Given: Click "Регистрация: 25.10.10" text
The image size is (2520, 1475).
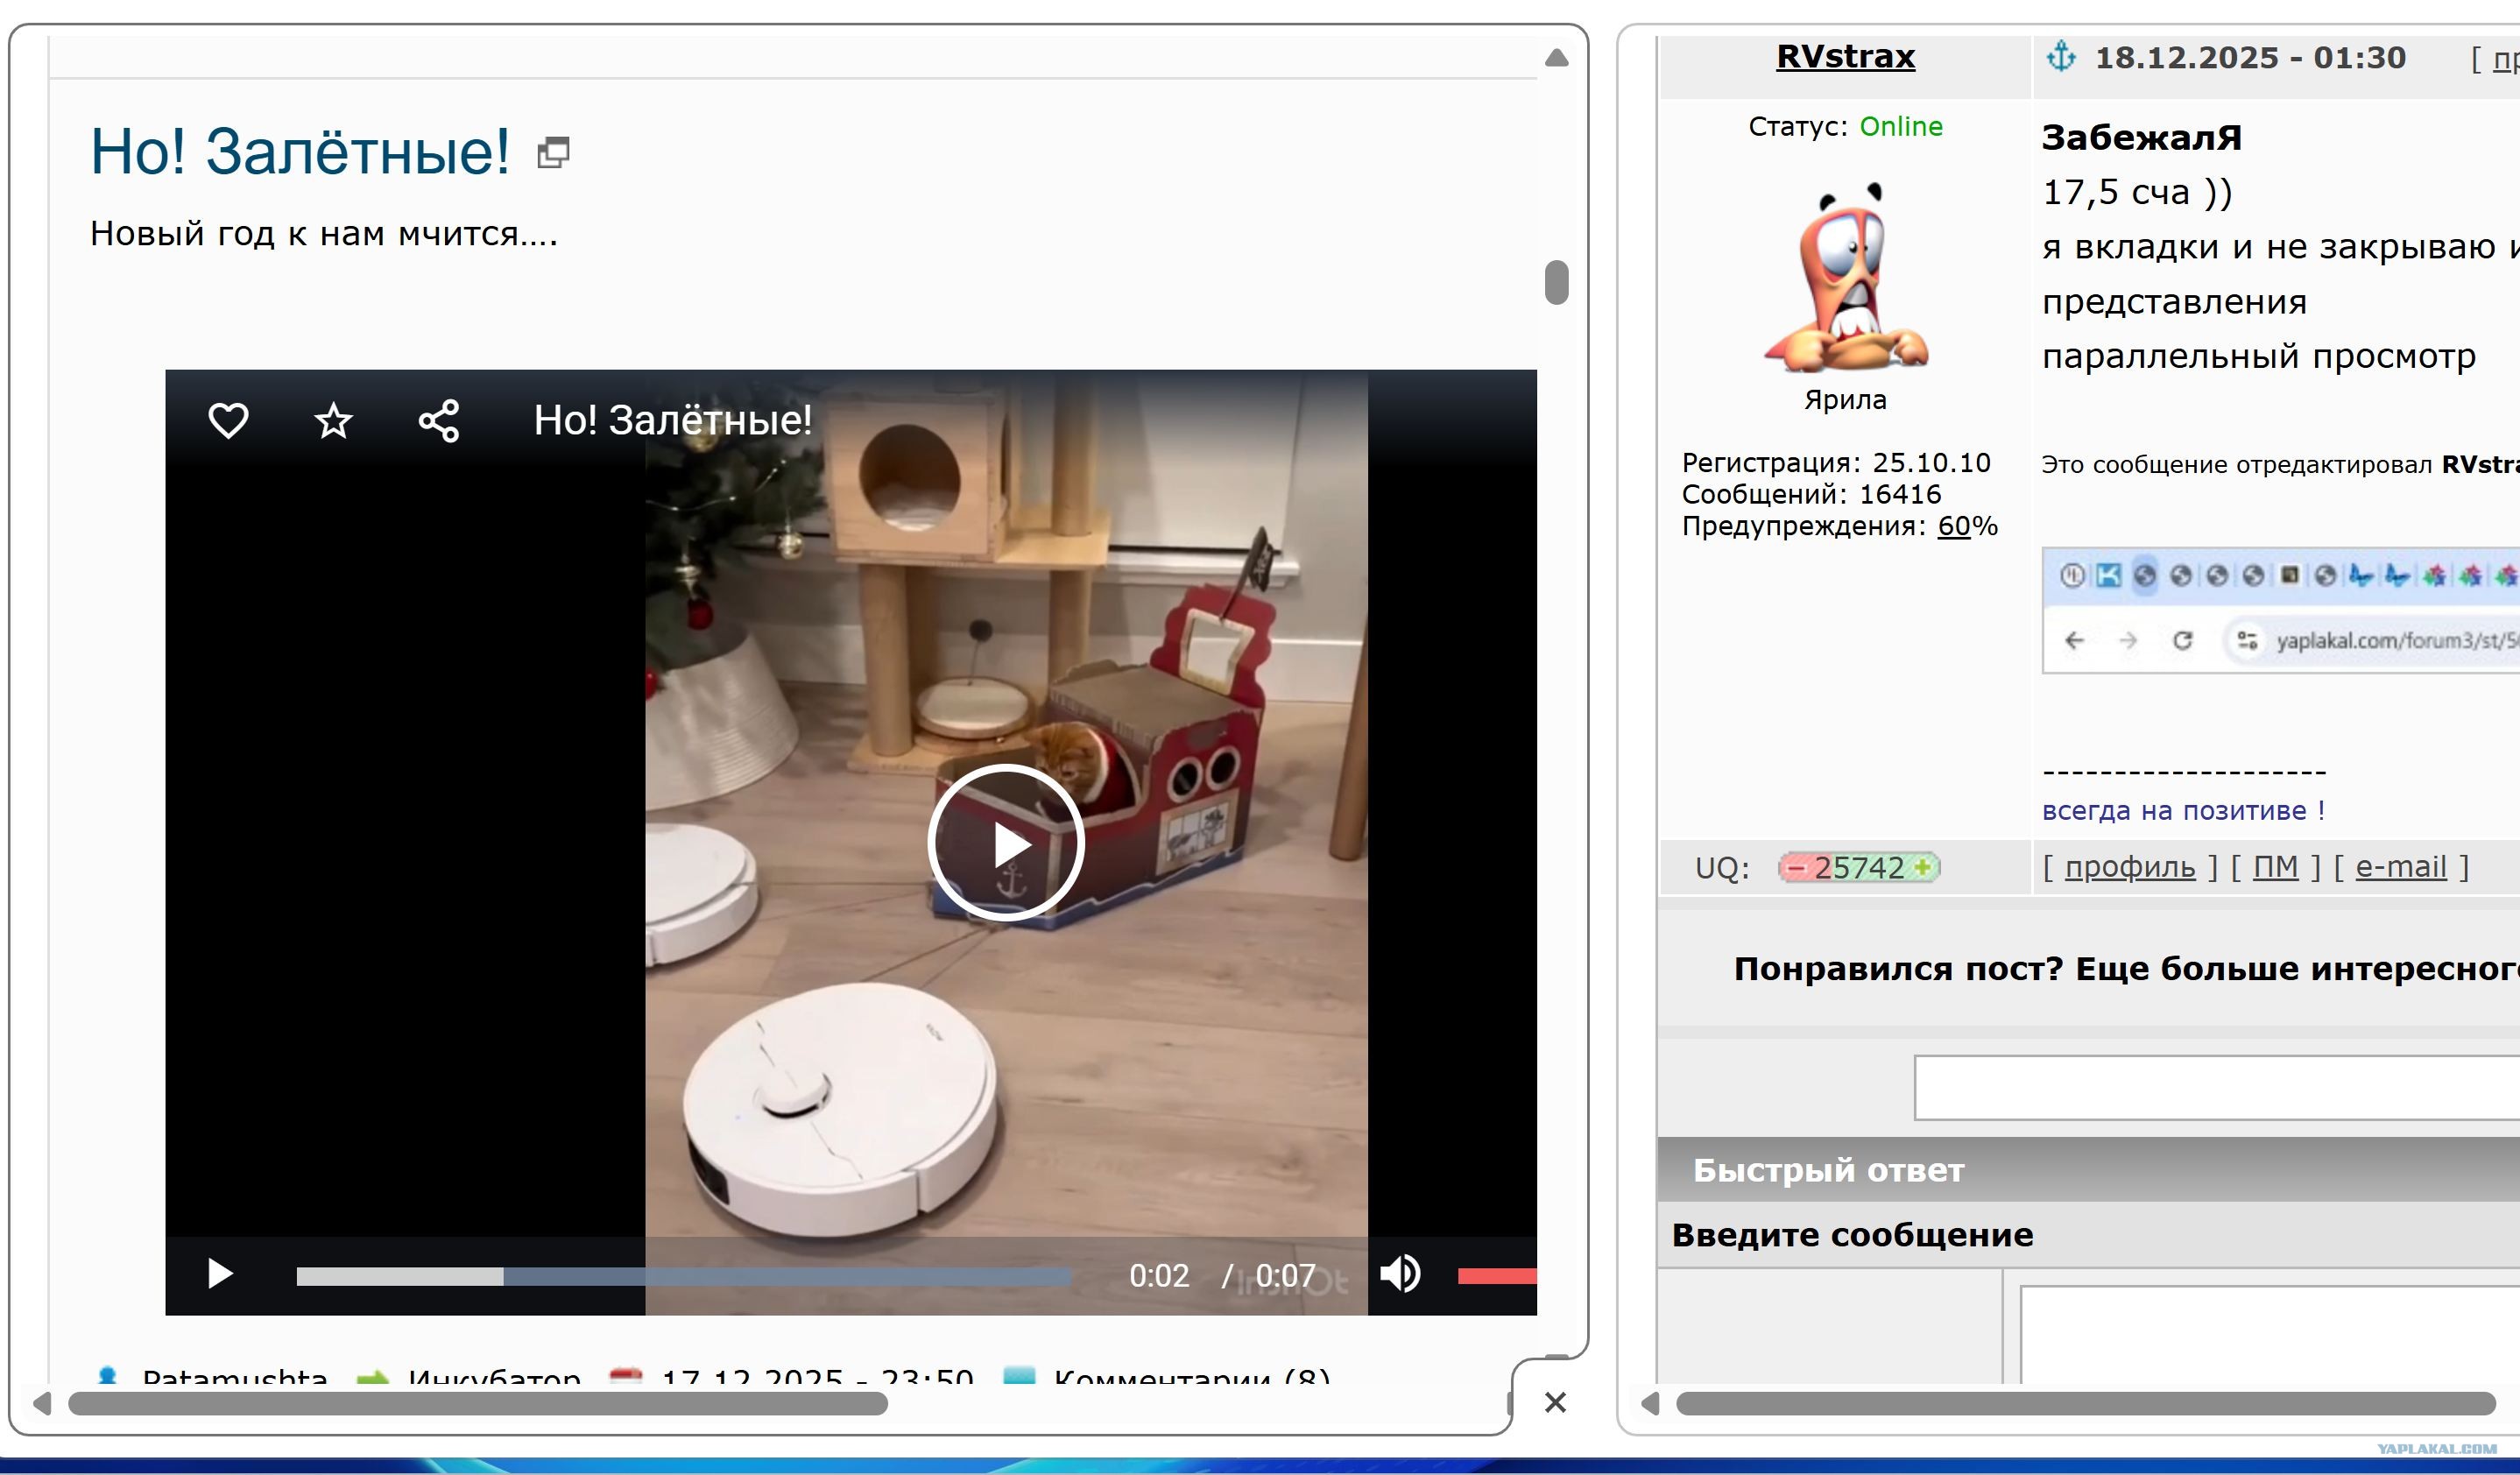Looking at the screenshot, I should point(1836,462).
